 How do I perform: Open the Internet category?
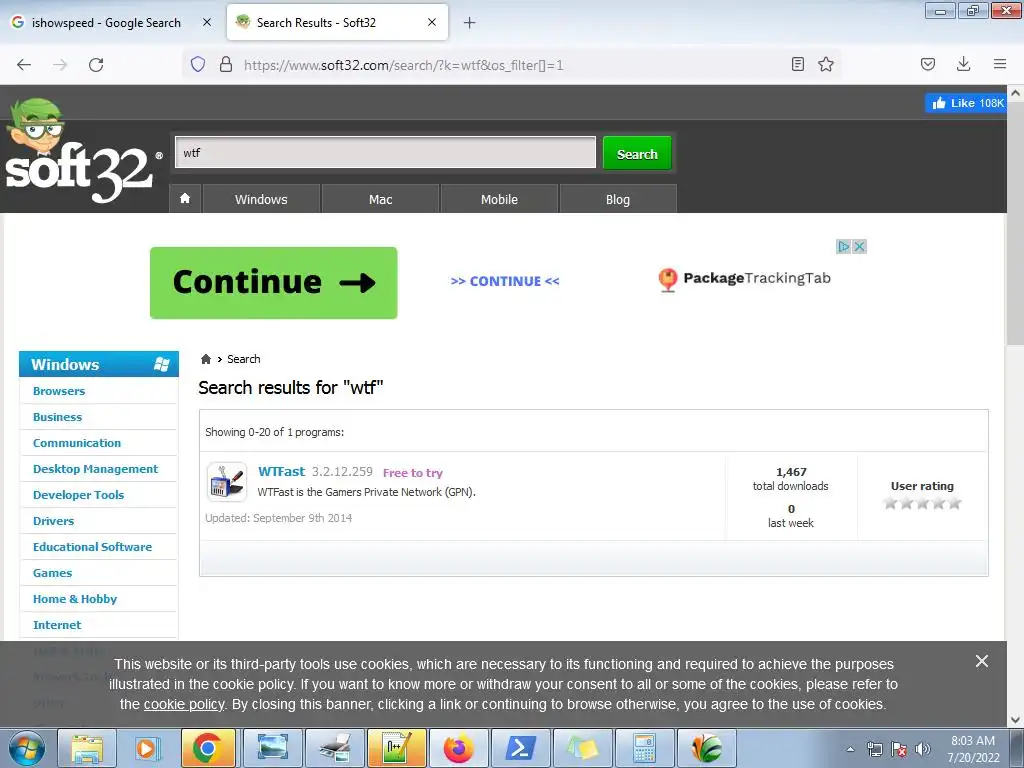coord(57,625)
